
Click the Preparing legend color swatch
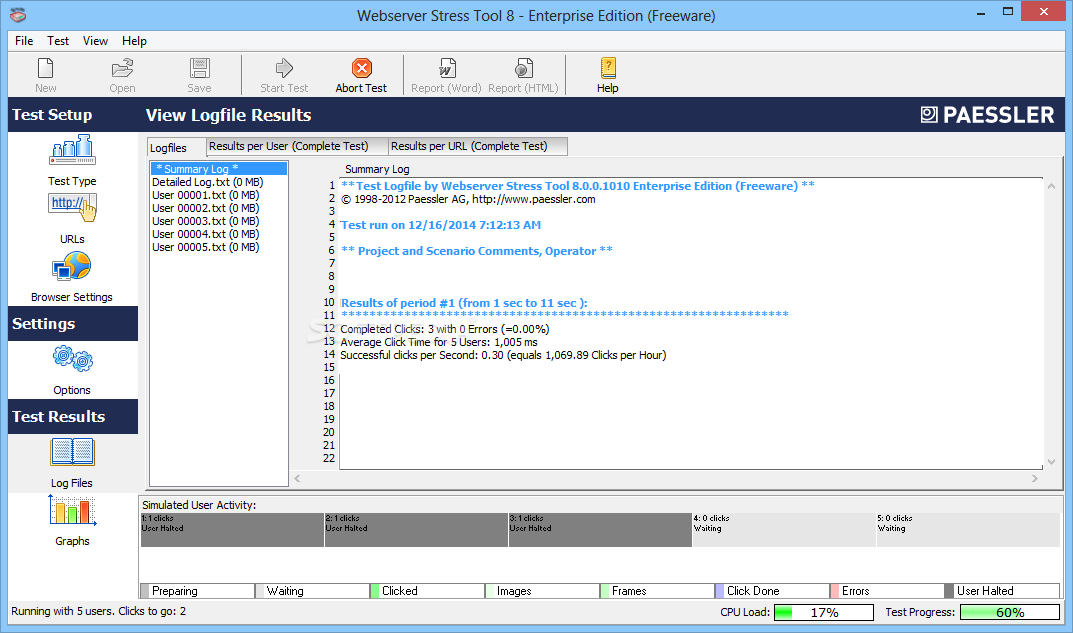(145, 591)
